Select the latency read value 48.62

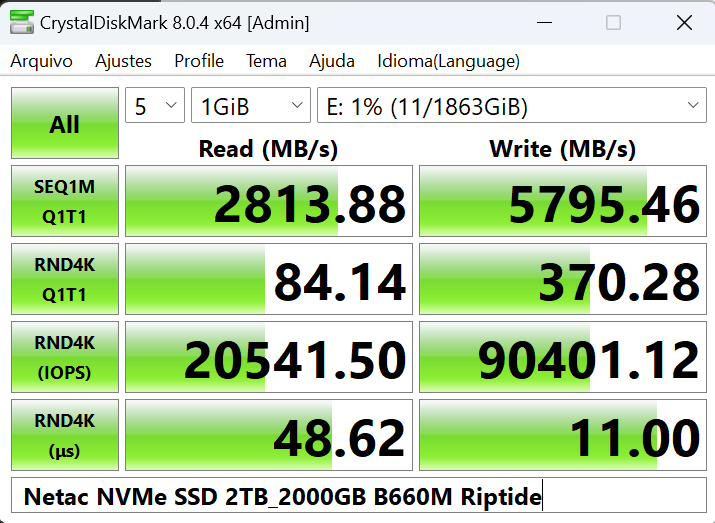269,435
